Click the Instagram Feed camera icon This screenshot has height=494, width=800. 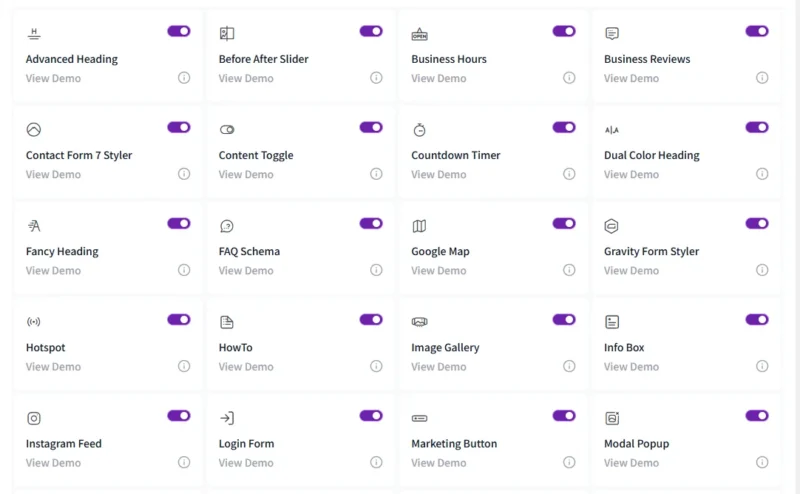[34, 418]
